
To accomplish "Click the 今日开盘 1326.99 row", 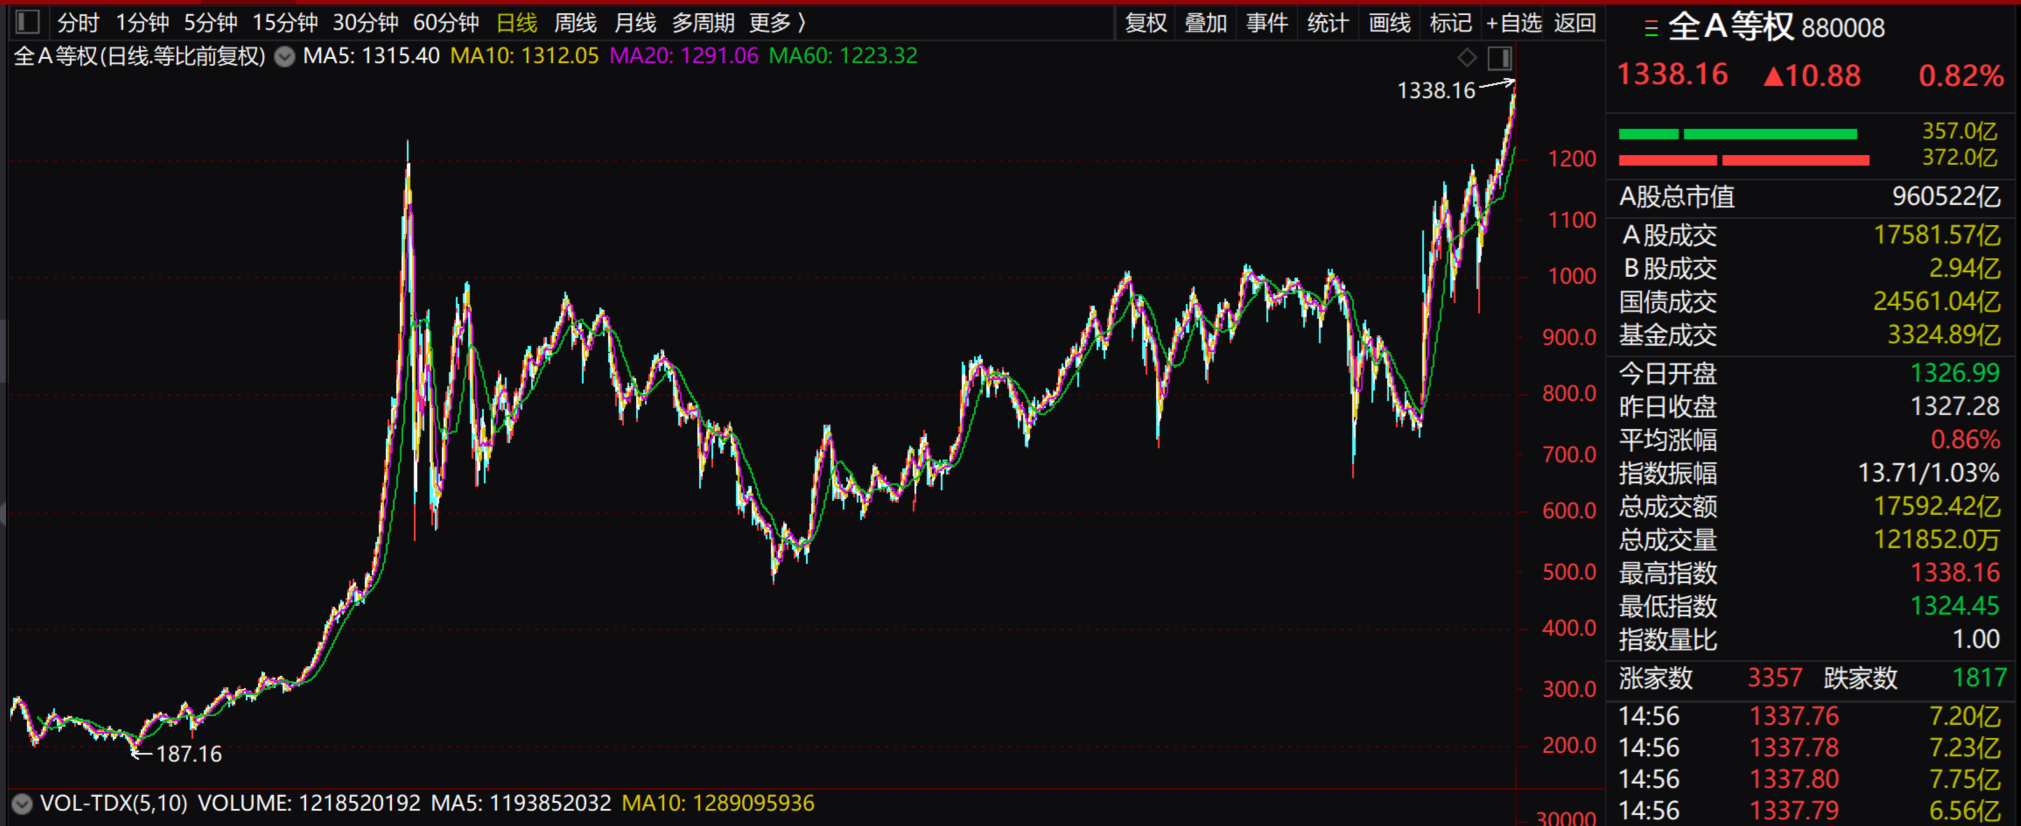I will pyautogui.click(x=1810, y=373).
